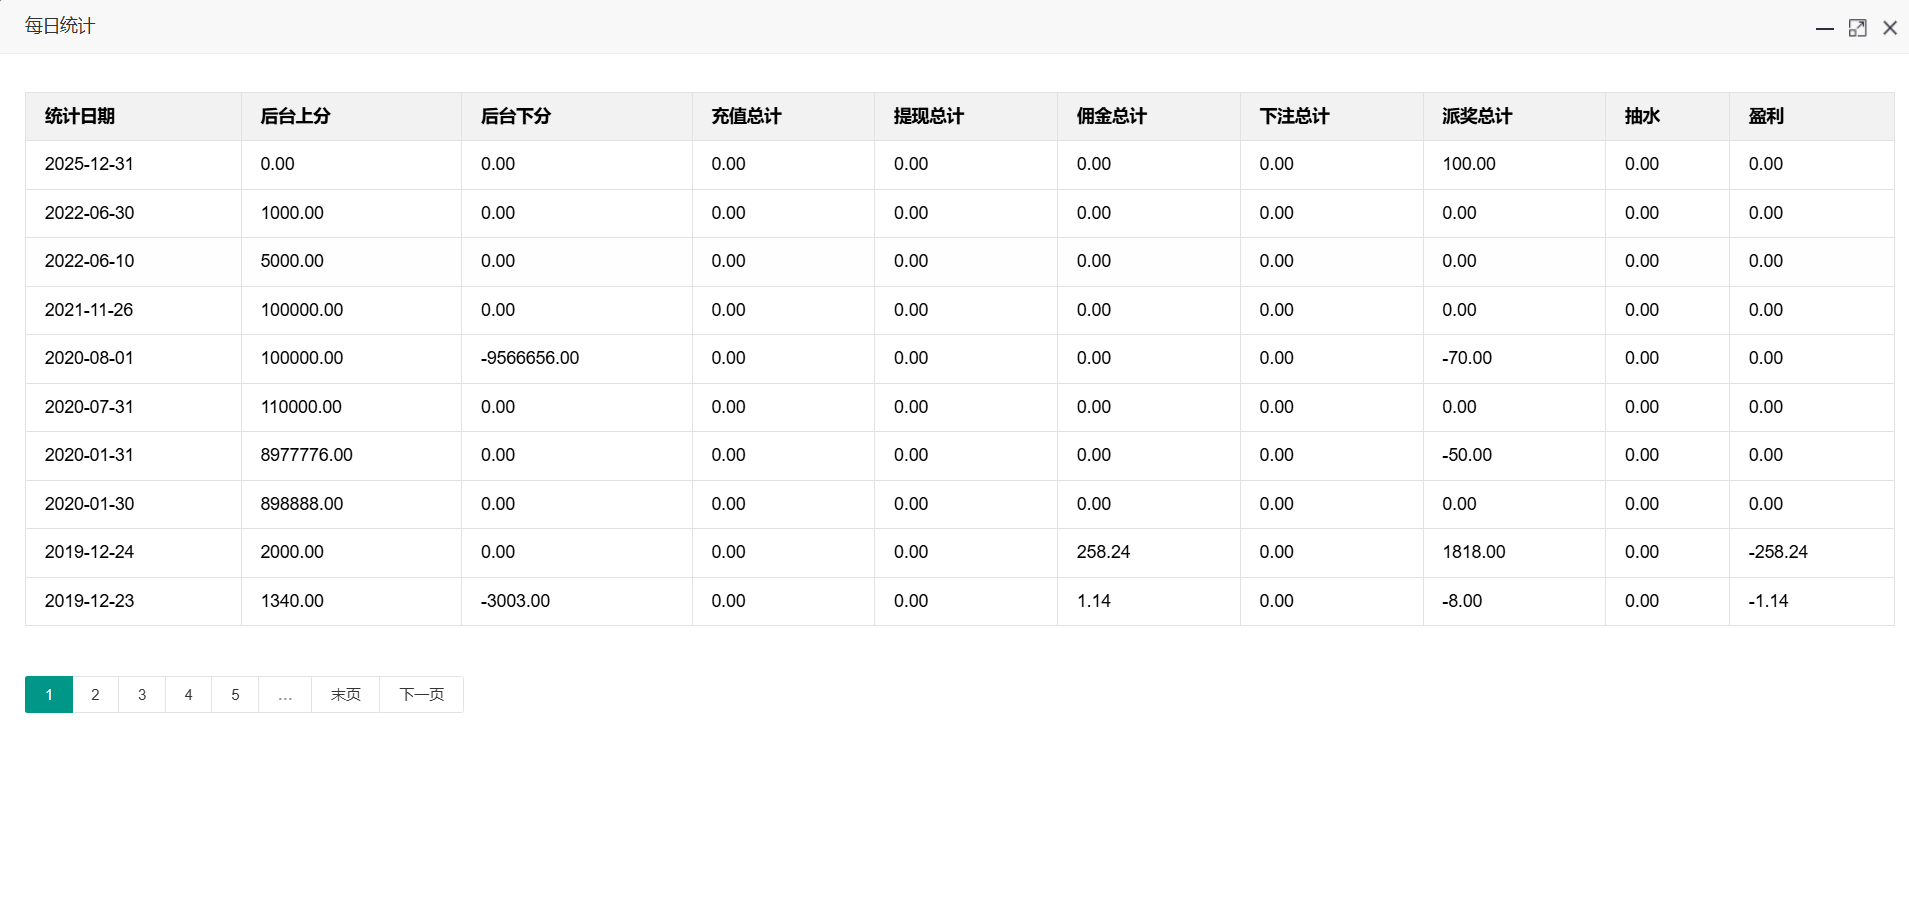Click the -9566656.00 后台下分 value
The image size is (1909, 916).
(529, 358)
